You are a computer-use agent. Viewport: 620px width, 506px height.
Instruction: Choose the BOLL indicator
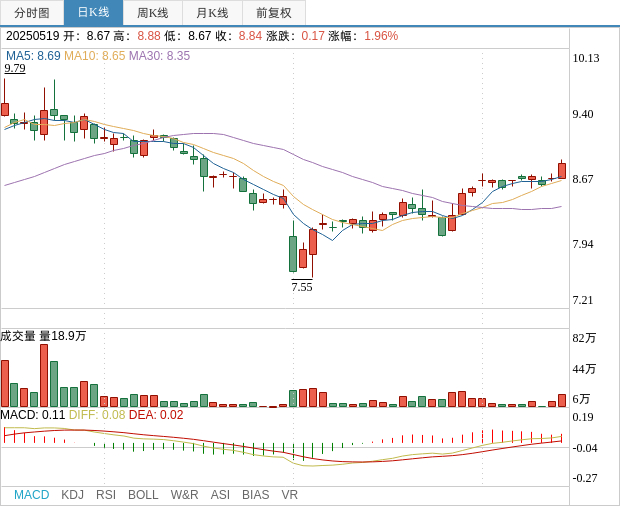pos(143,495)
